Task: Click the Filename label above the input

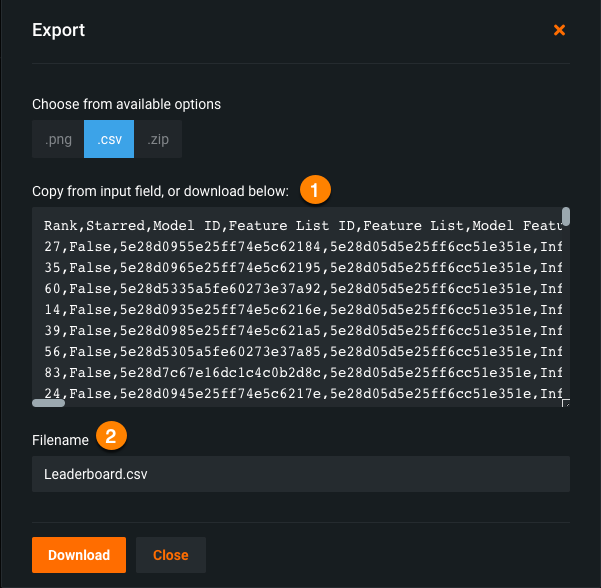Action: click(60, 438)
